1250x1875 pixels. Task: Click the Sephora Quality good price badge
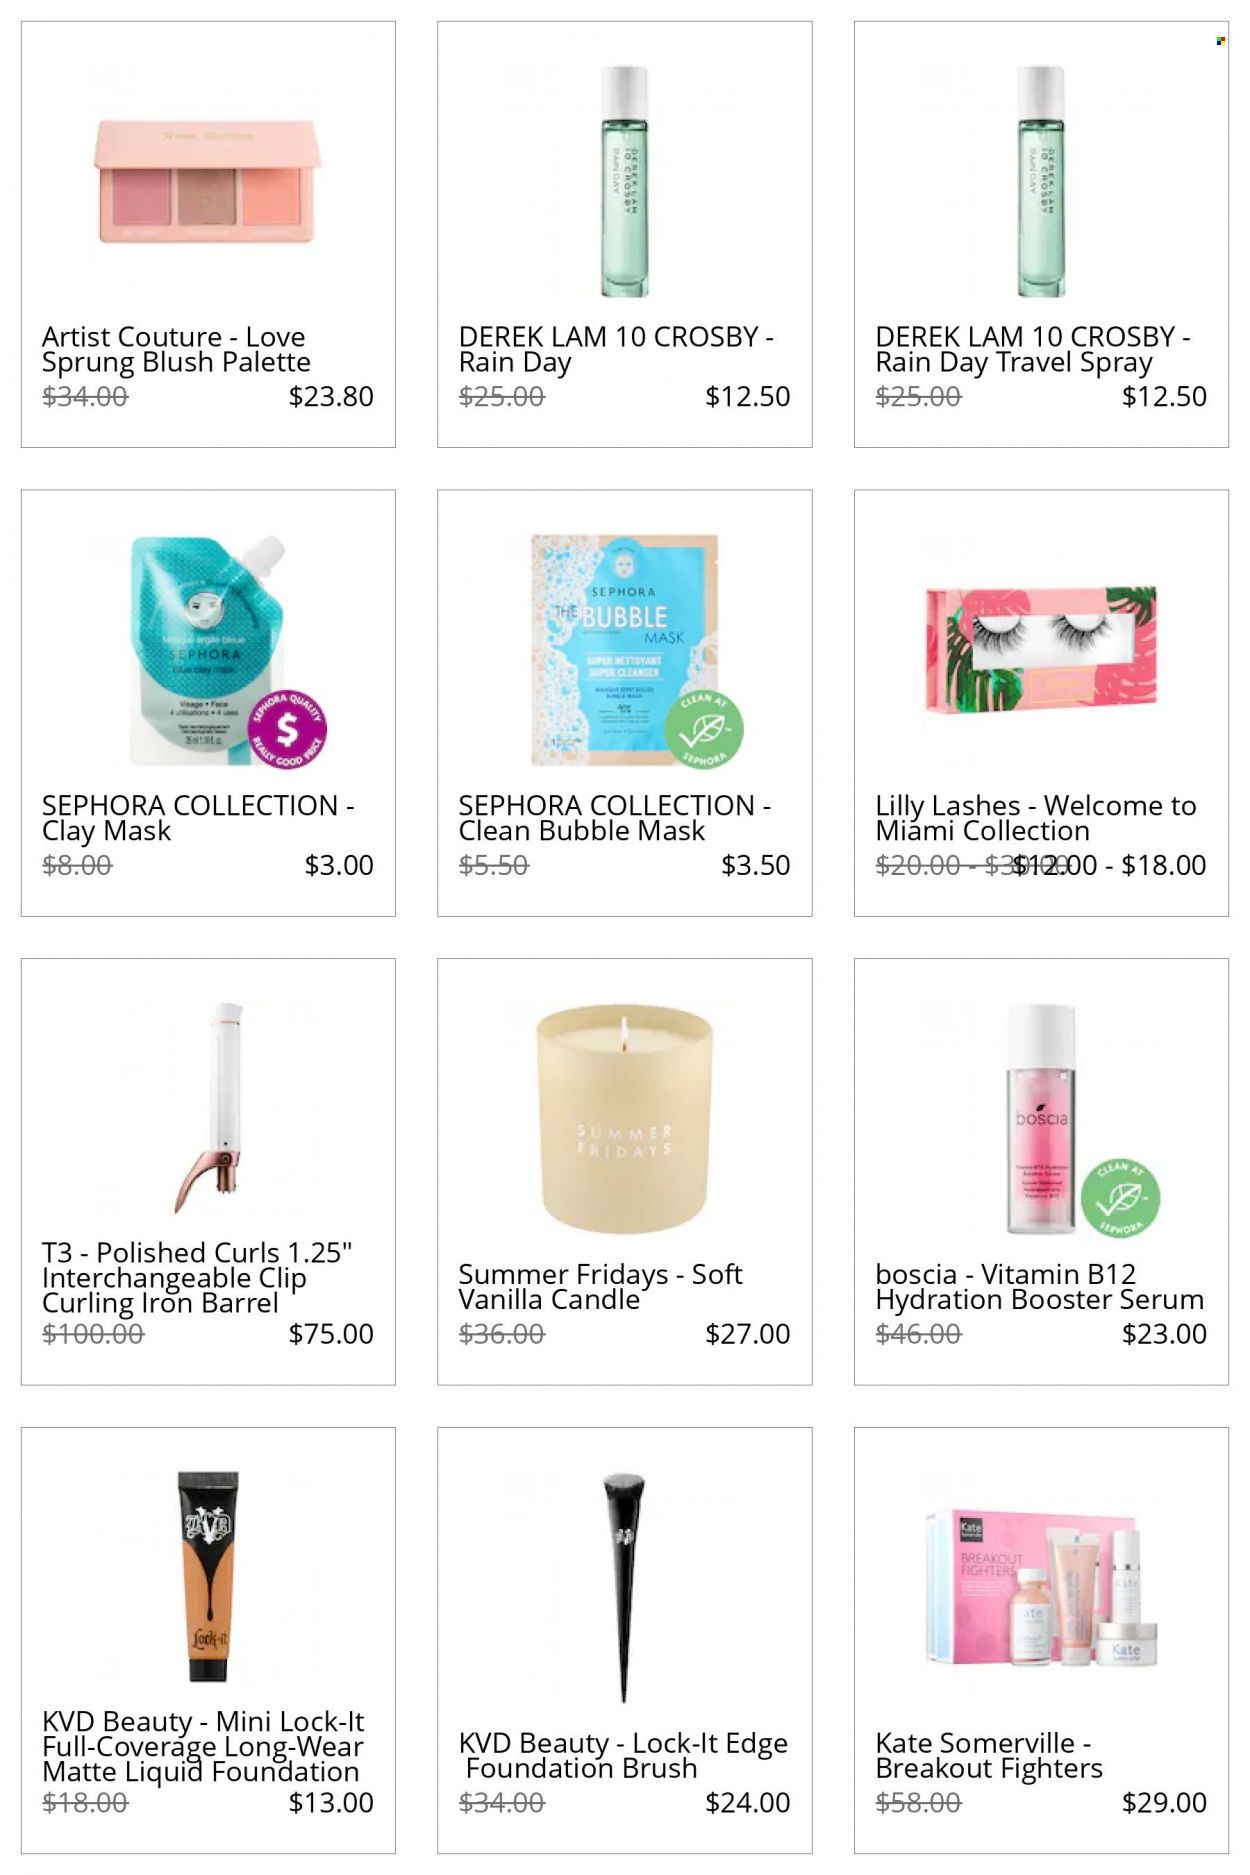tap(287, 730)
